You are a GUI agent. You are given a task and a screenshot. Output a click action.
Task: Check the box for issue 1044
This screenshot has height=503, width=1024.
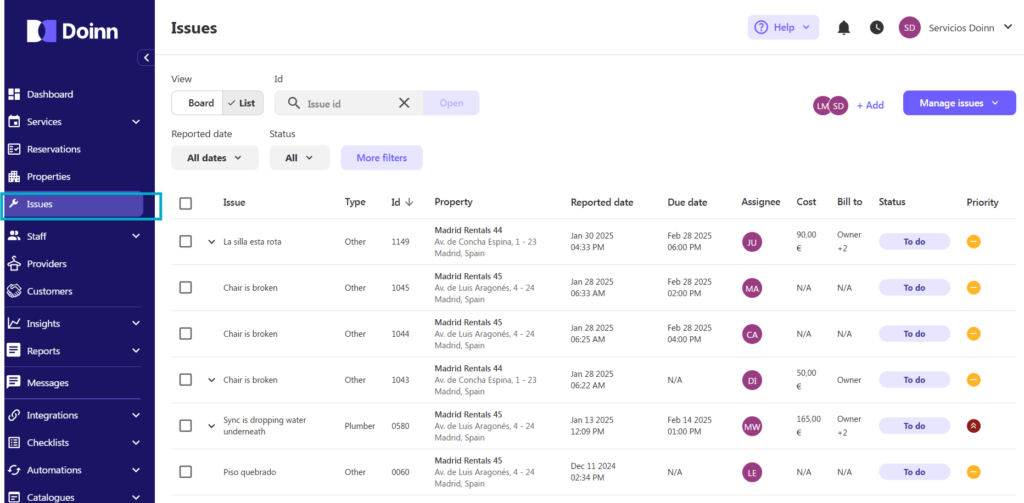tap(185, 334)
